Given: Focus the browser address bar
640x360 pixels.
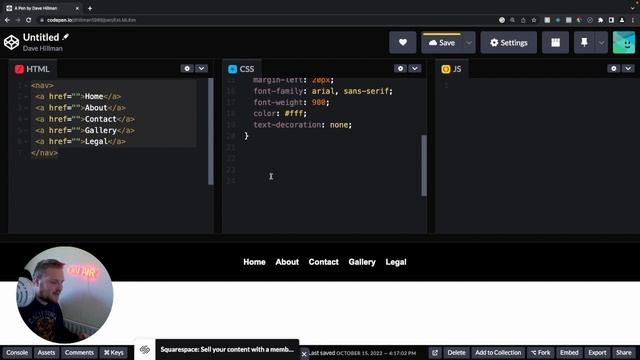Looking at the screenshot, I should tap(265, 20).
